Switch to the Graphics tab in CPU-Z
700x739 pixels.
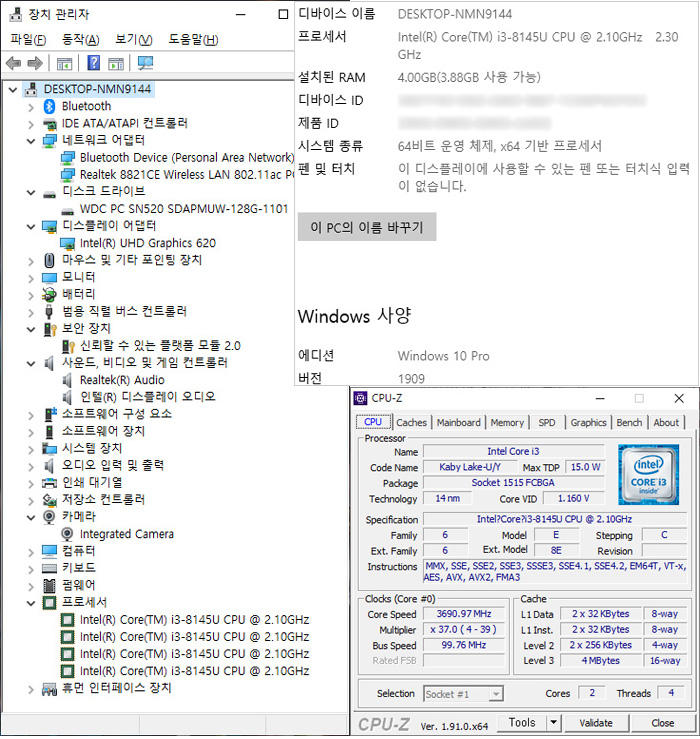click(x=588, y=423)
